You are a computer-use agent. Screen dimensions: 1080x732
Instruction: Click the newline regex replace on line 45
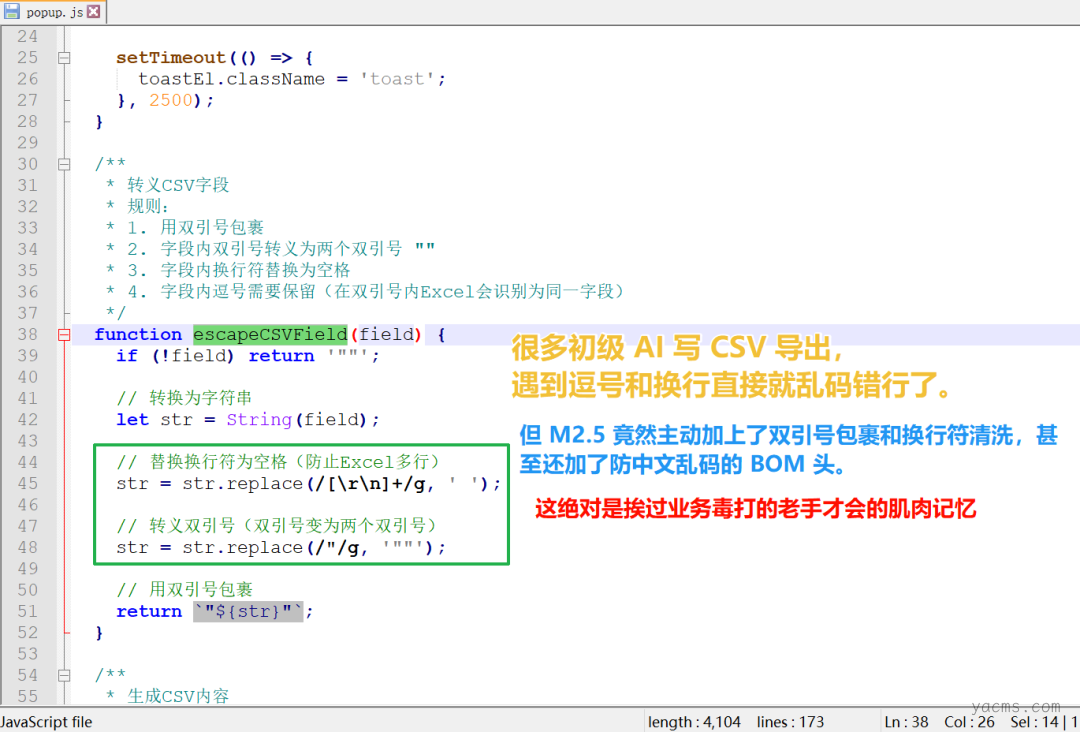(308, 484)
